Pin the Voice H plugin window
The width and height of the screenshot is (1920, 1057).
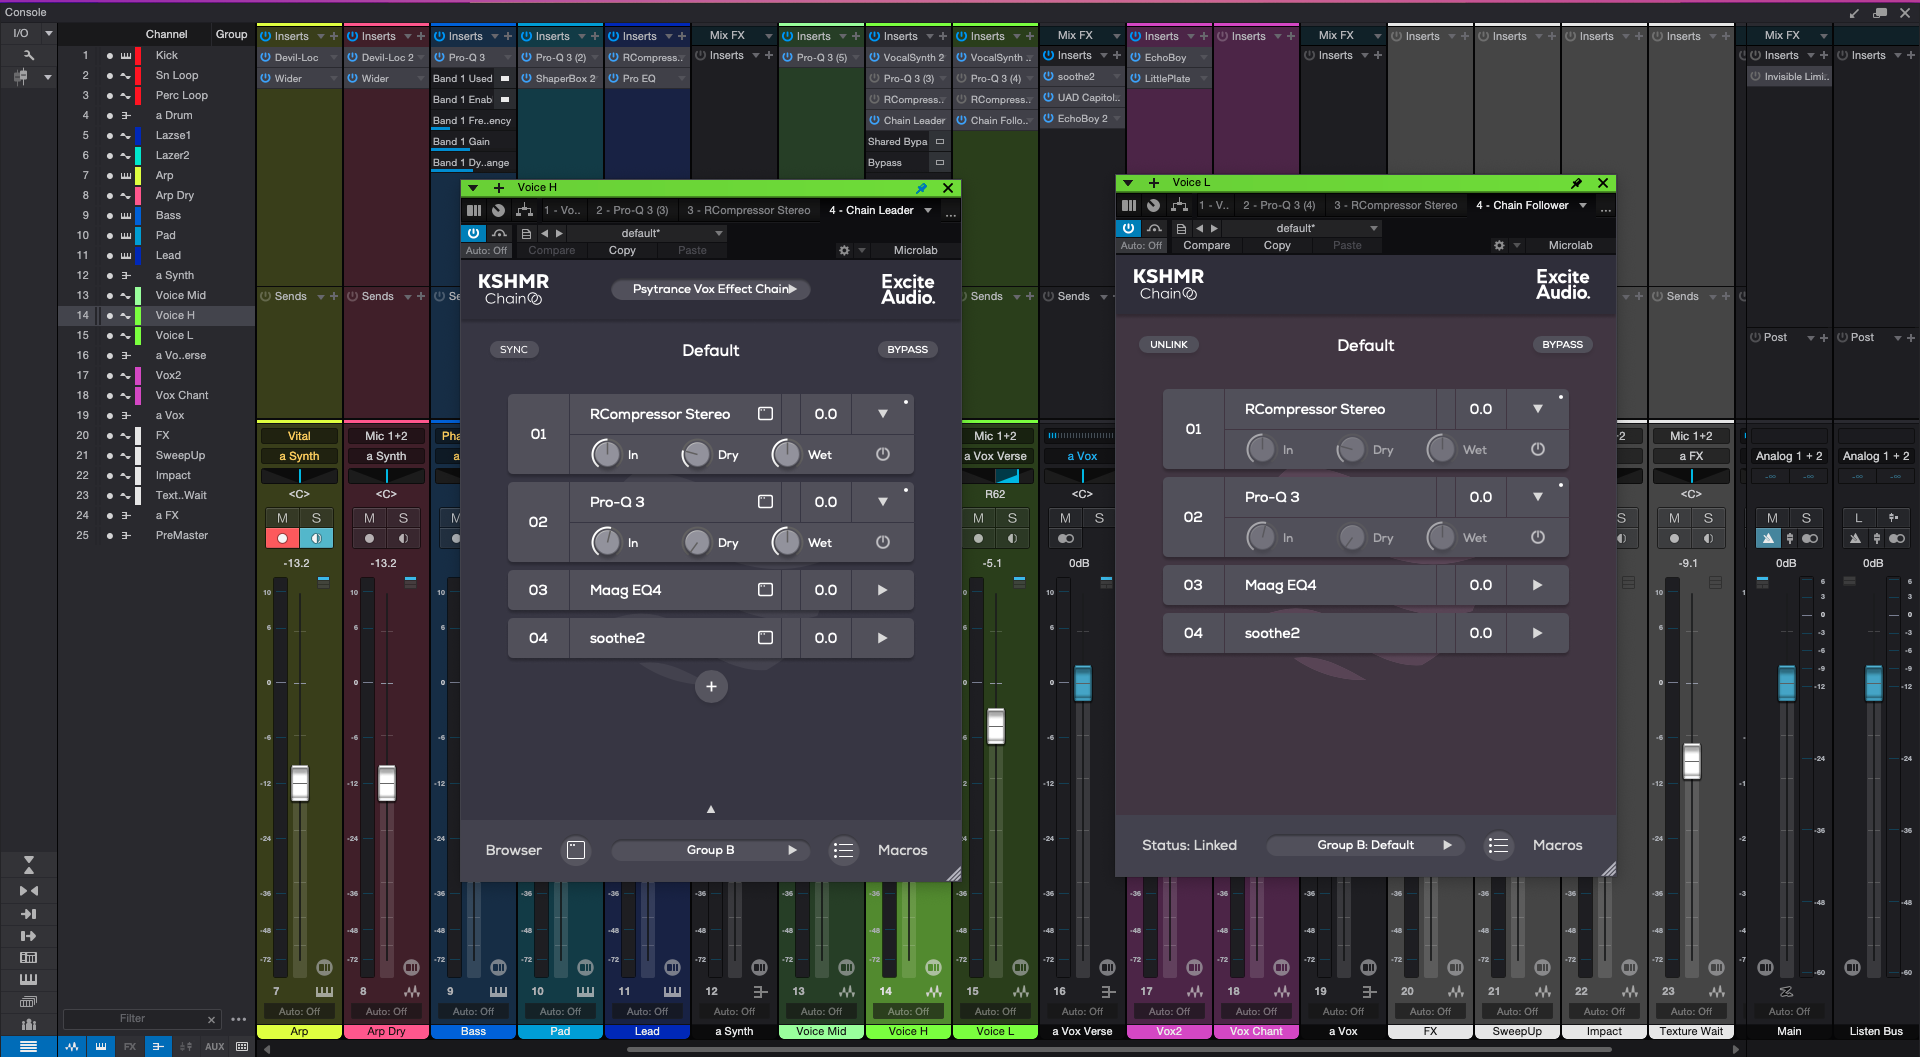(x=921, y=188)
